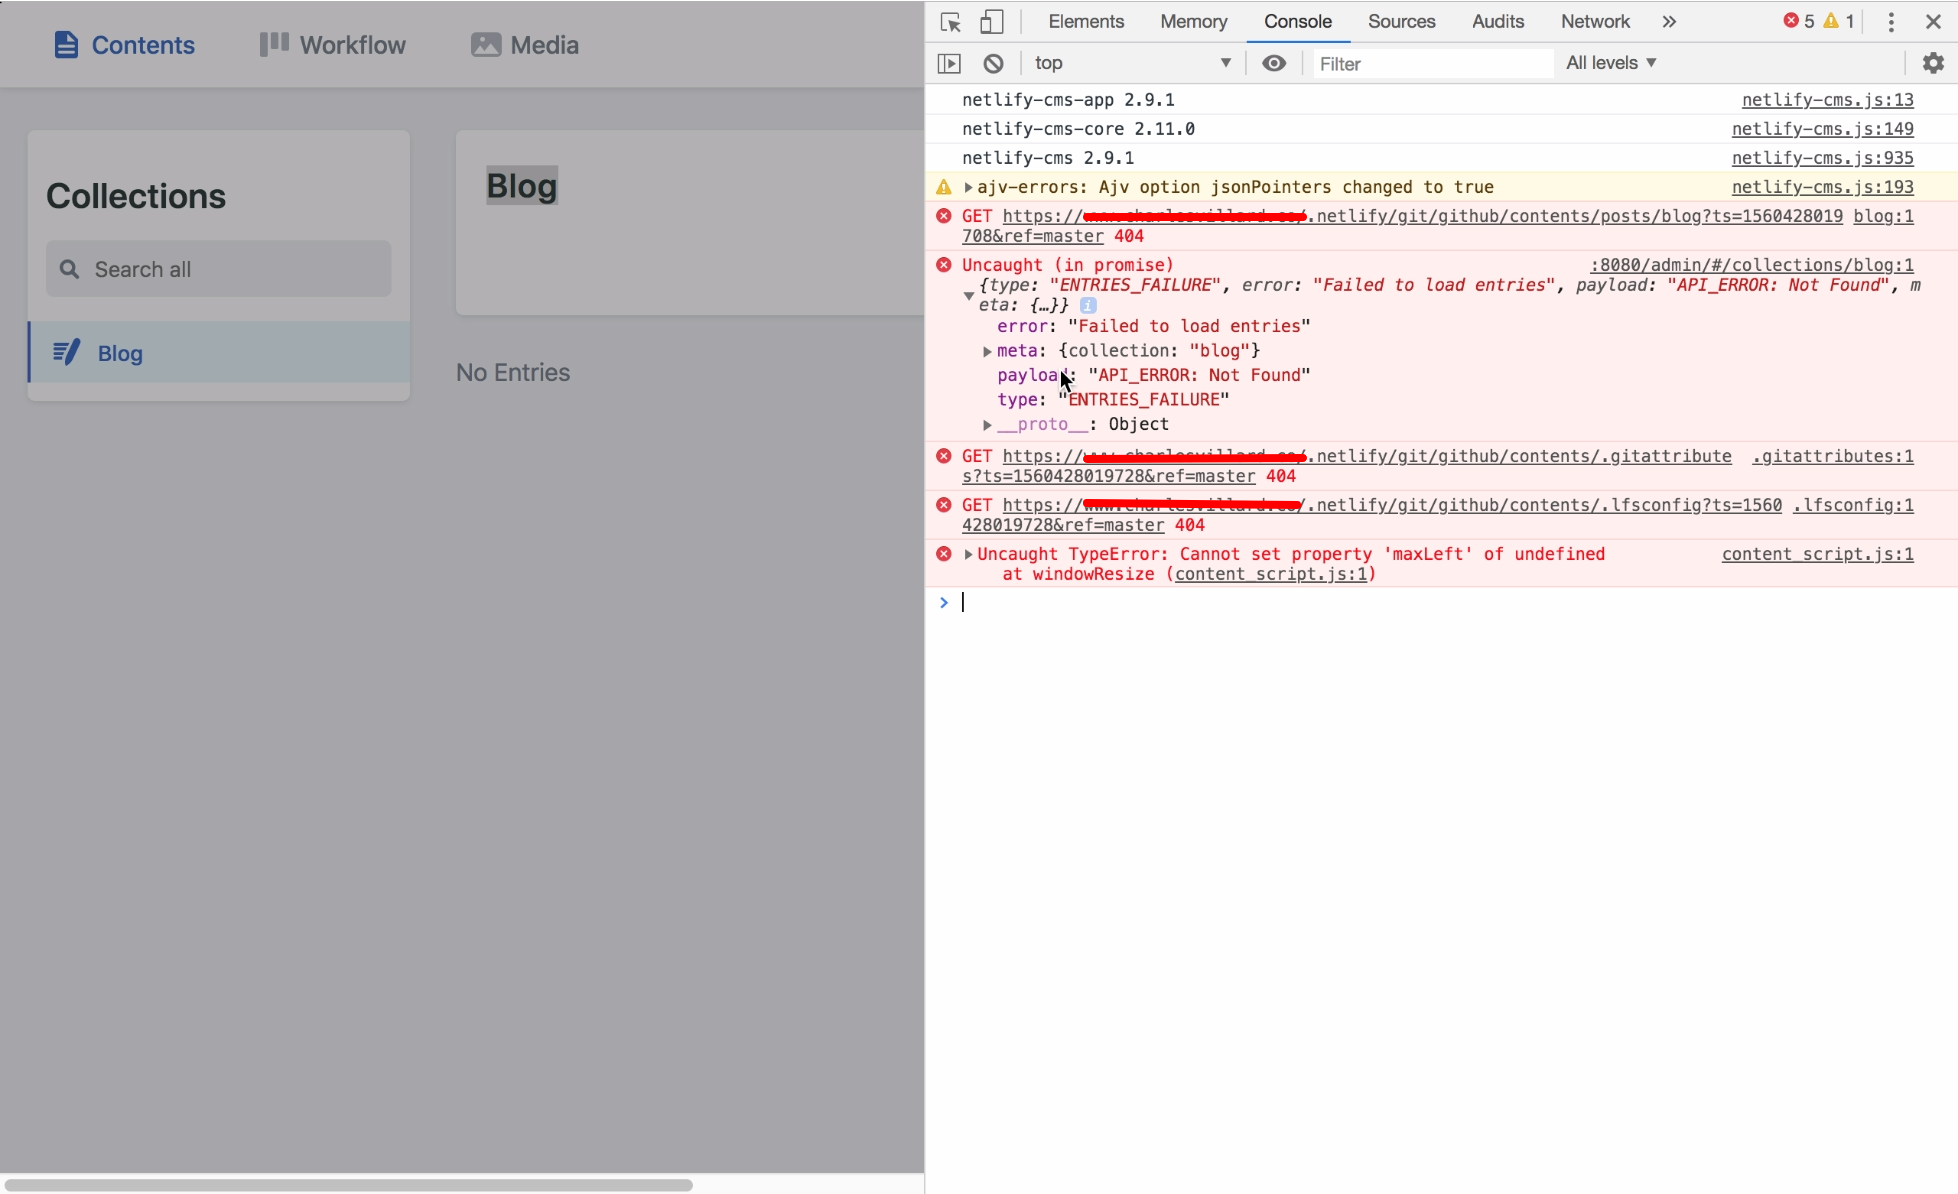The height and width of the screenshot is (1194, 1958).
Task: Open the top context dropdown
Action: click(x=1133, y=63)
